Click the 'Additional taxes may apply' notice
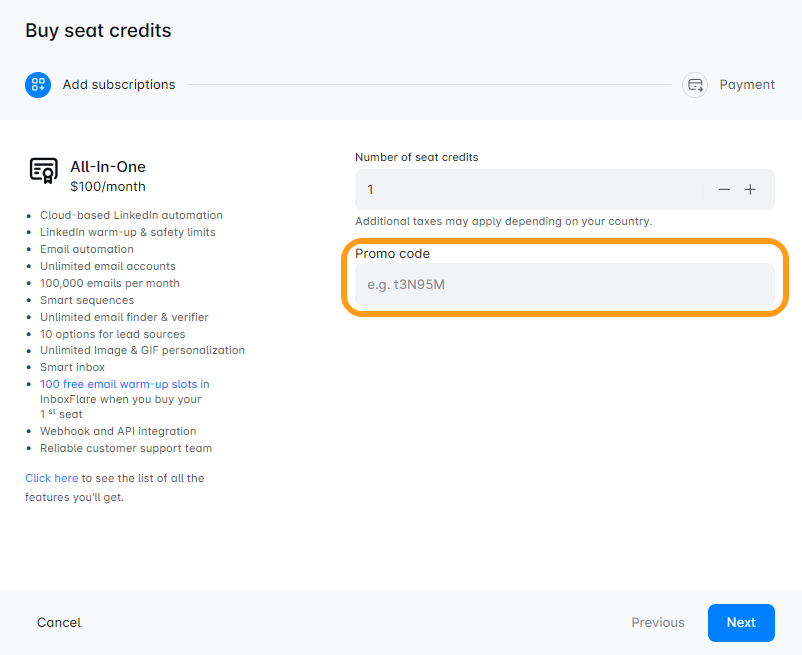This screenshot has width=802, height=655. (503, 221)
